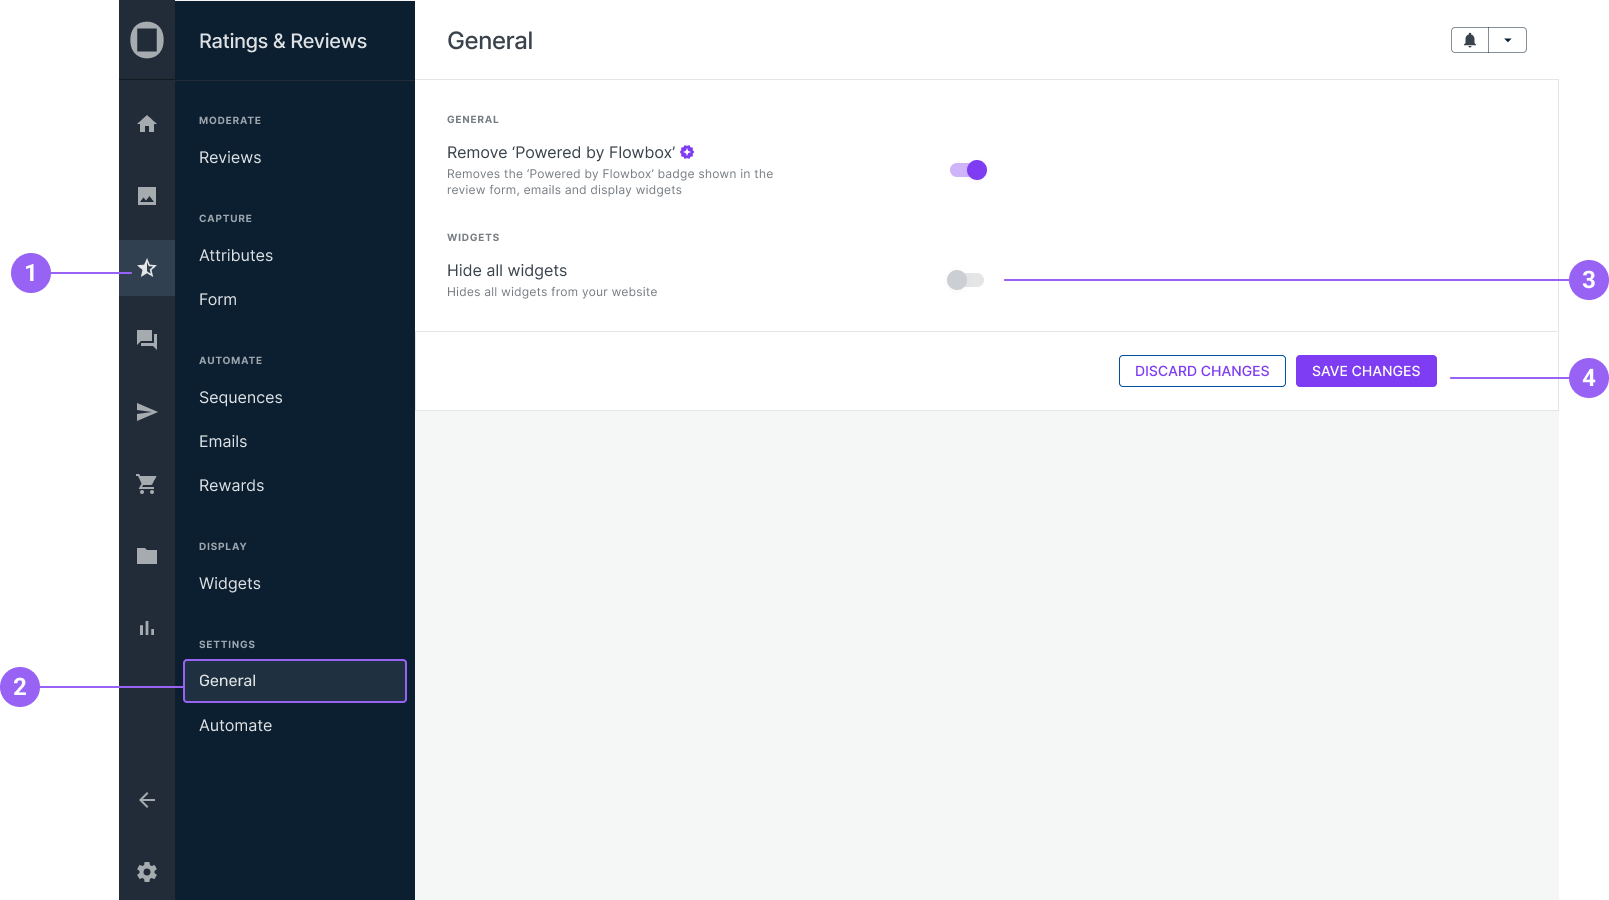Click the folder icon in sidebar
1609x900 pixels.
point(147,556)
